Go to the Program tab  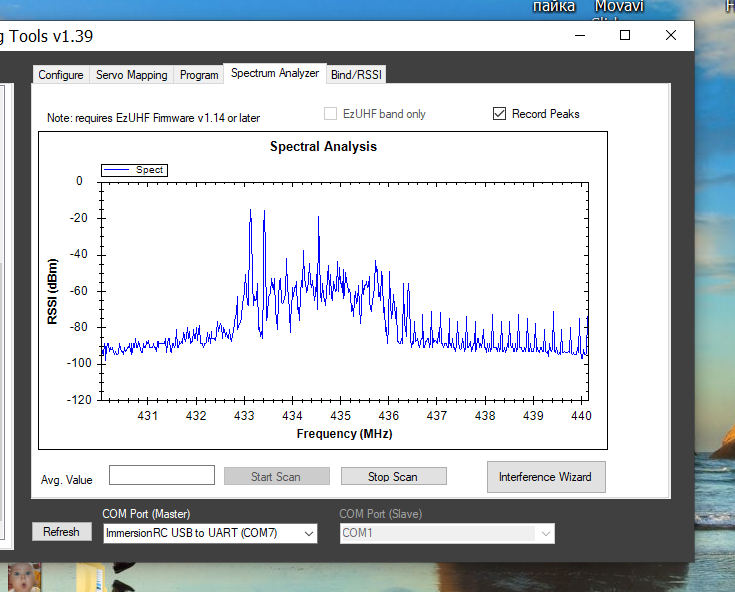point(199,75)
